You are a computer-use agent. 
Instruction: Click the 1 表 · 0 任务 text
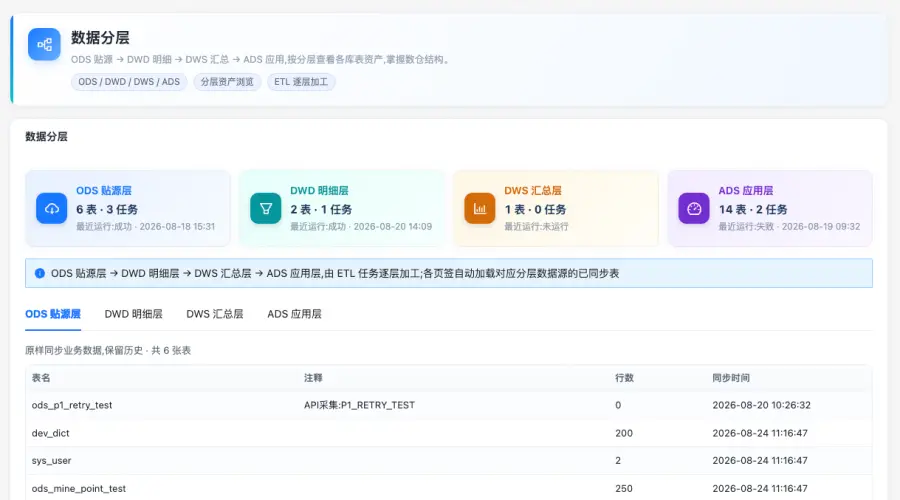536,210
